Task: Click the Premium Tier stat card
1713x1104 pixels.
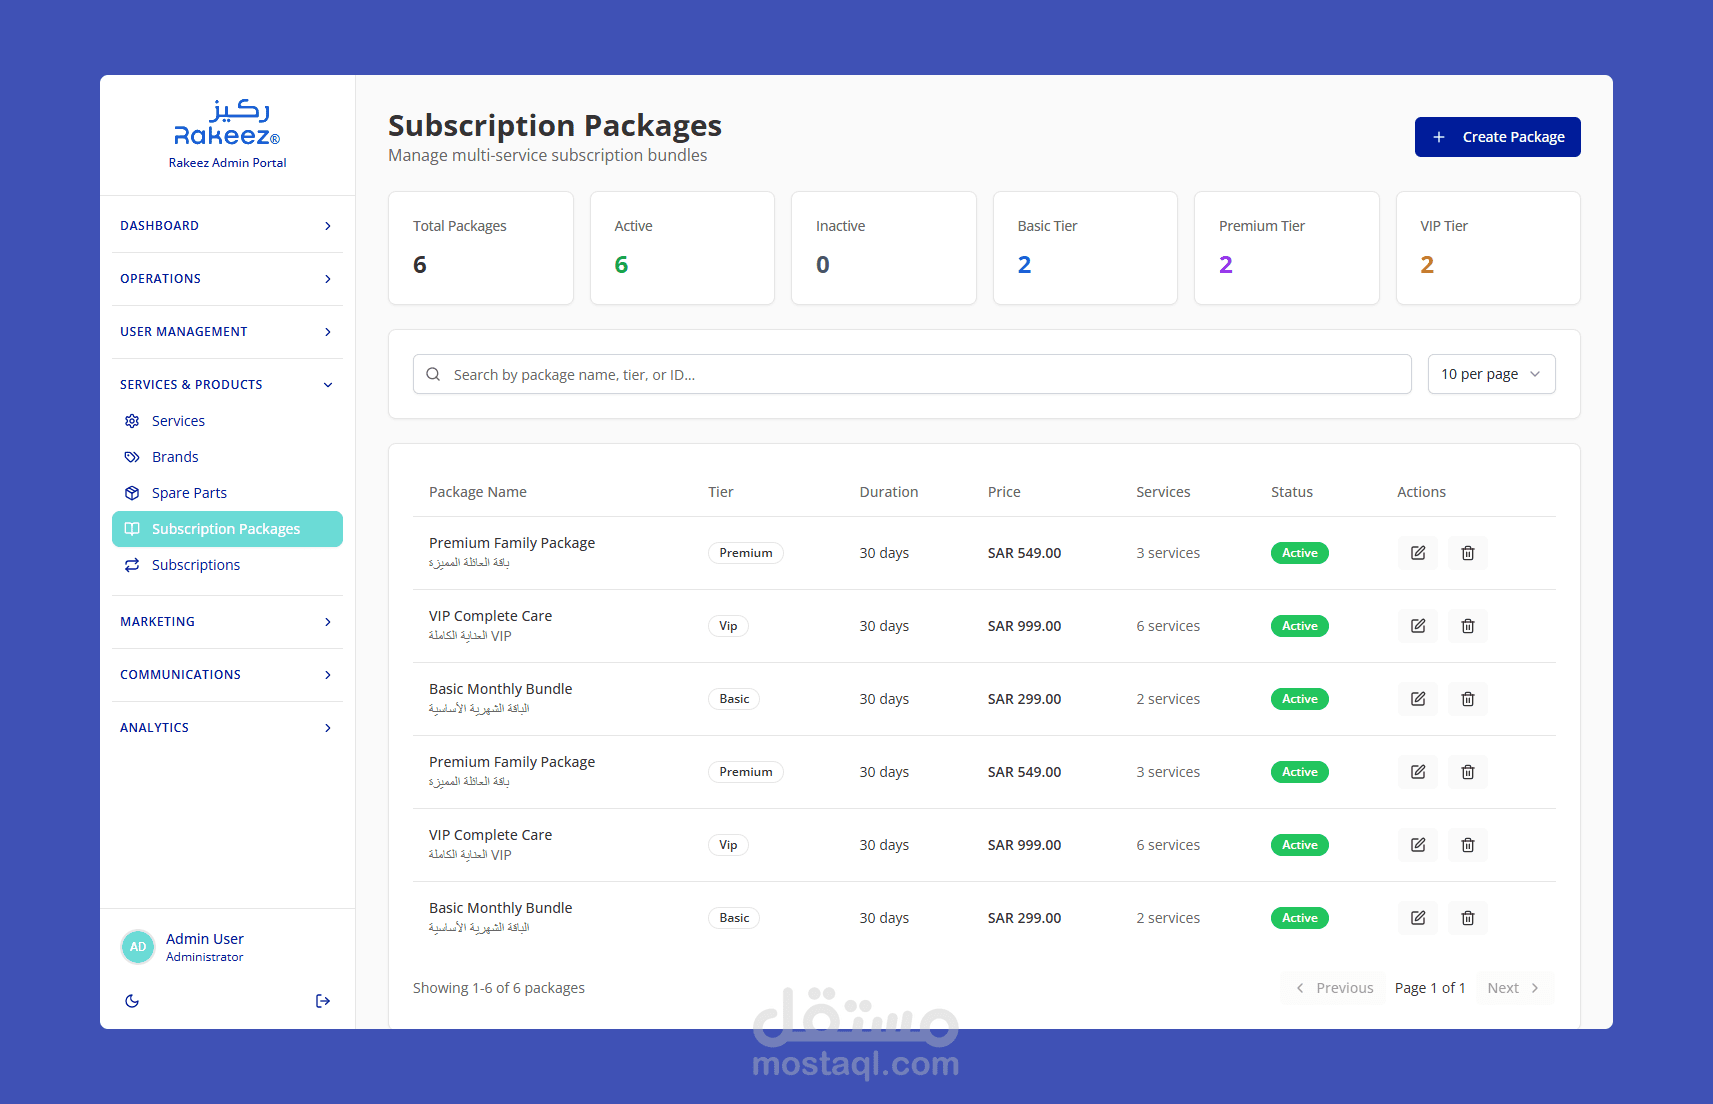Action: pos(1286,248)
